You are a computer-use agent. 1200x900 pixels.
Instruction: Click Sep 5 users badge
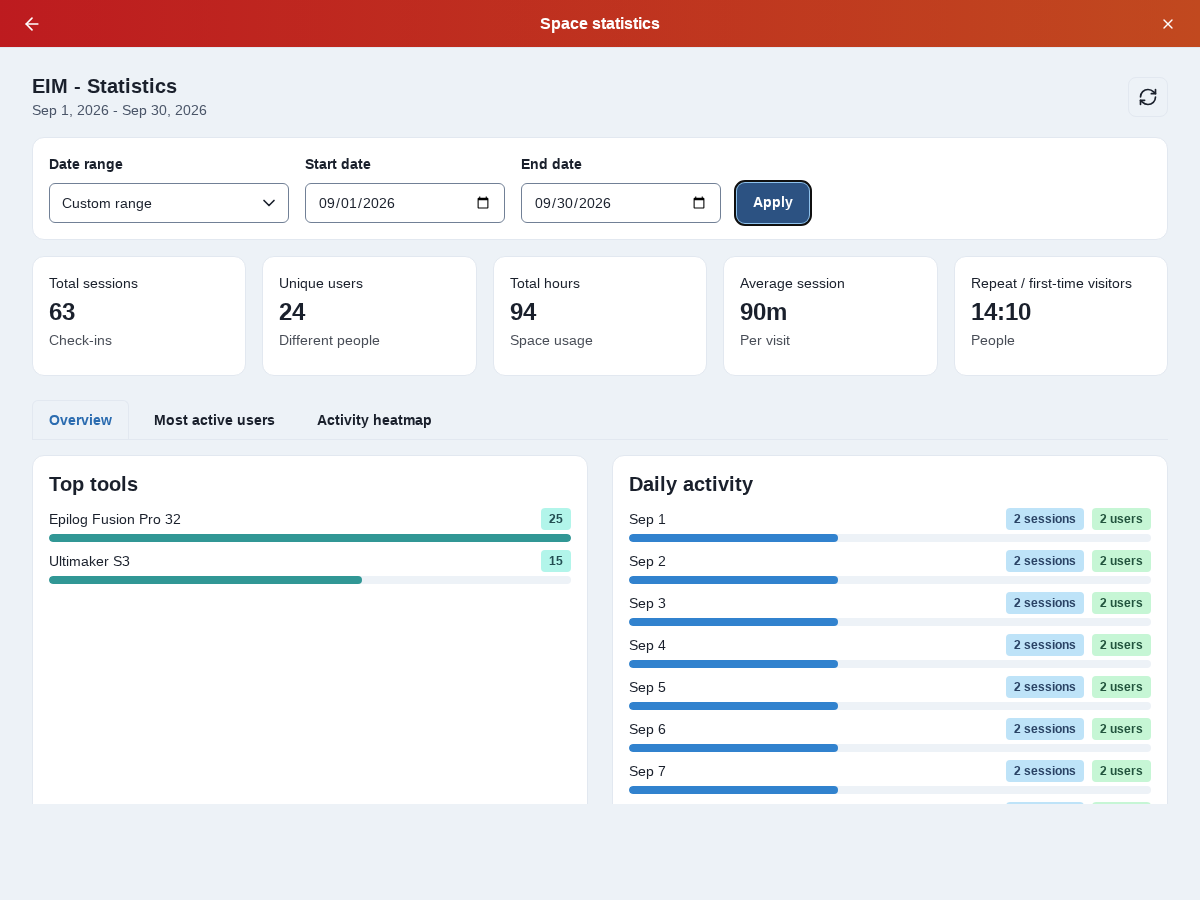coord(1121,687)
